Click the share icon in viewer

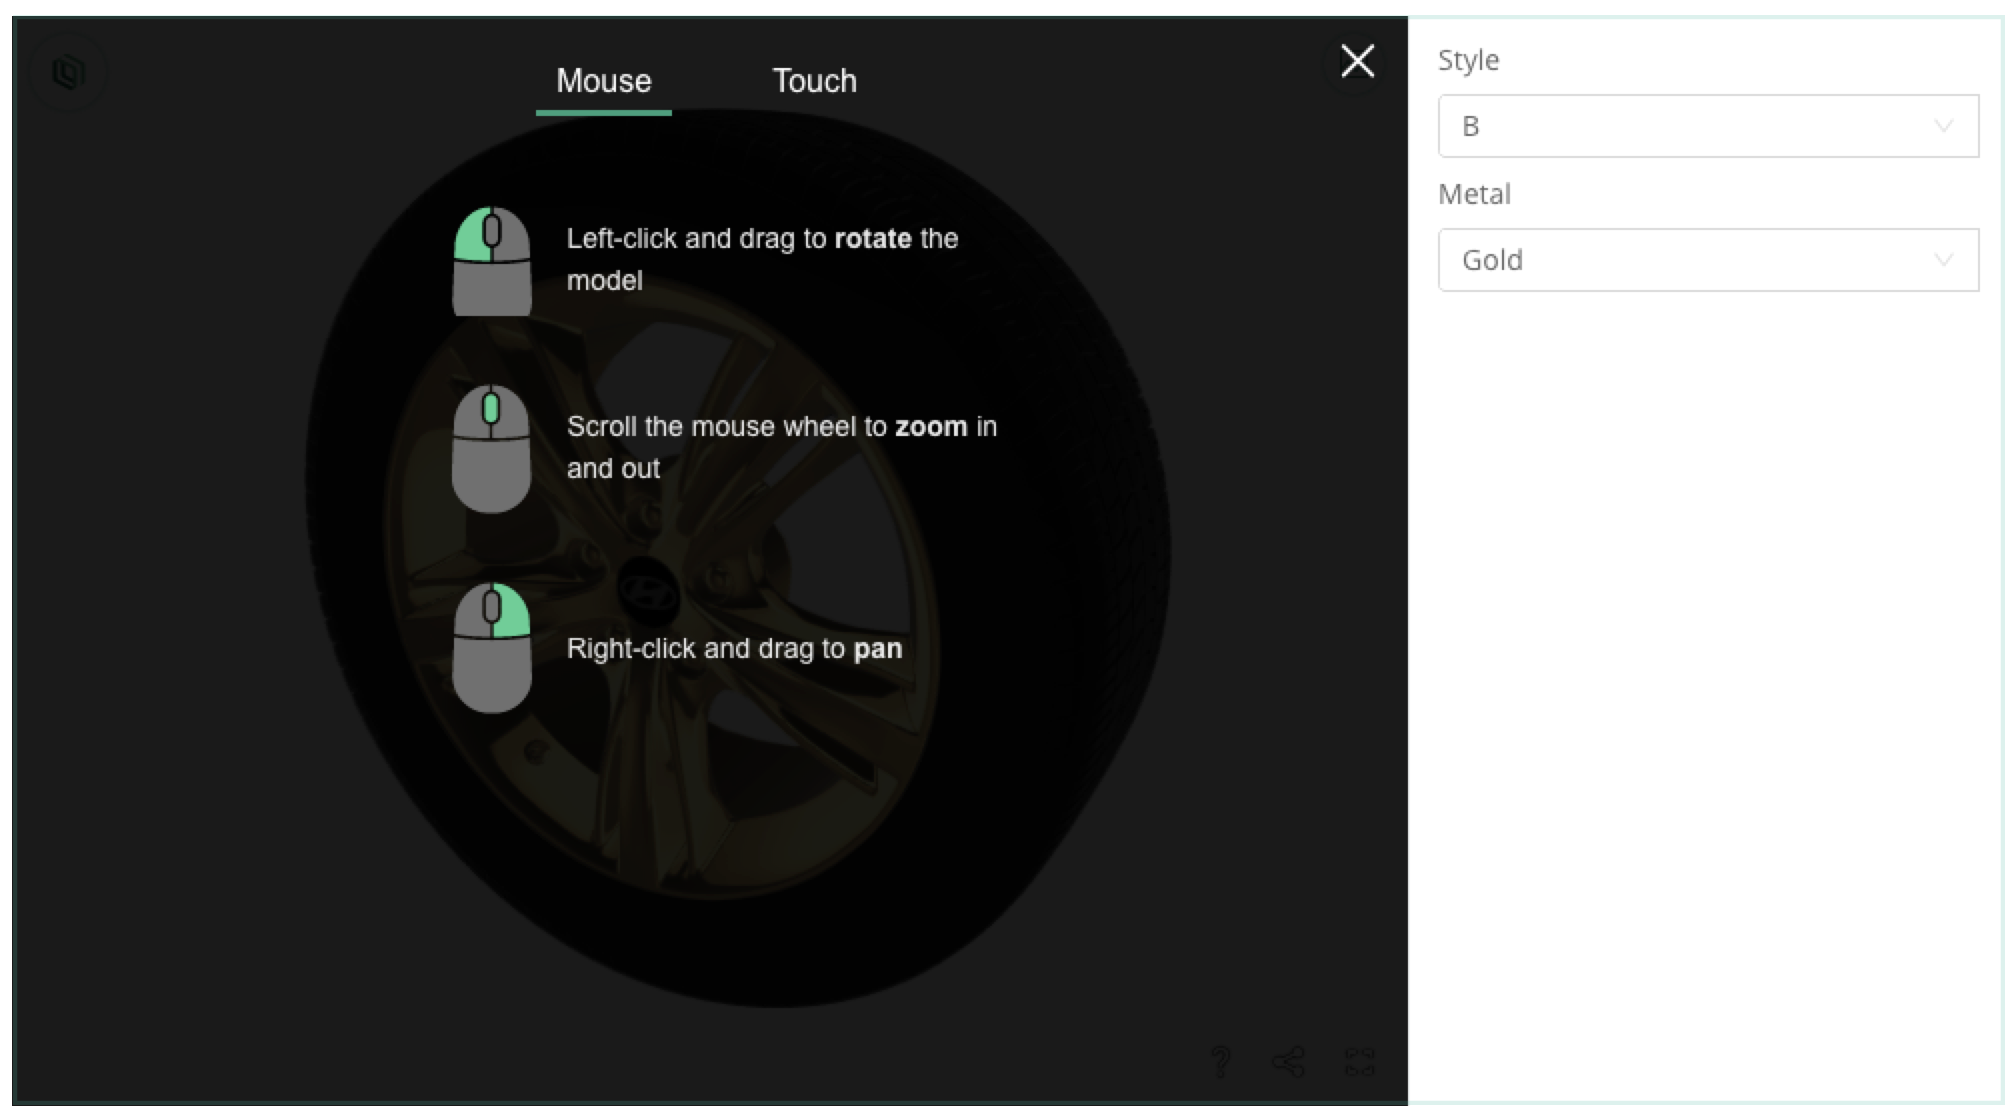click(1288, 1061)
